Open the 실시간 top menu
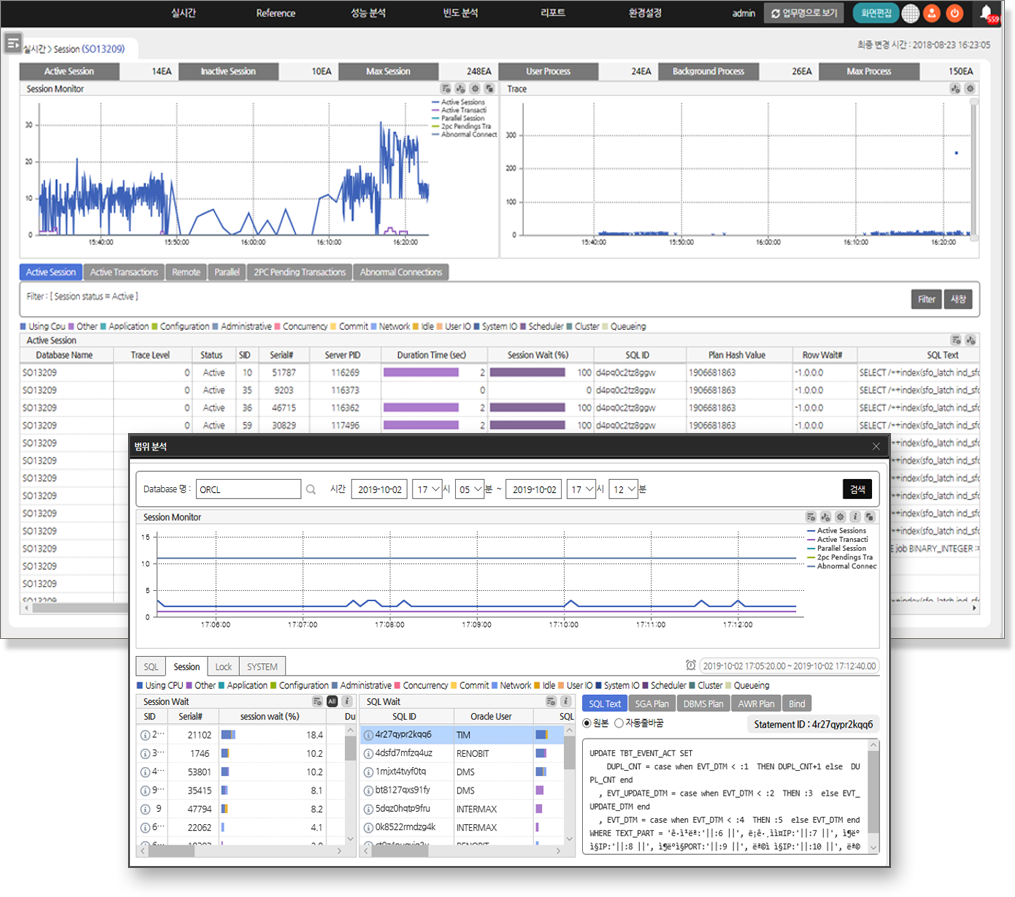 183,13
